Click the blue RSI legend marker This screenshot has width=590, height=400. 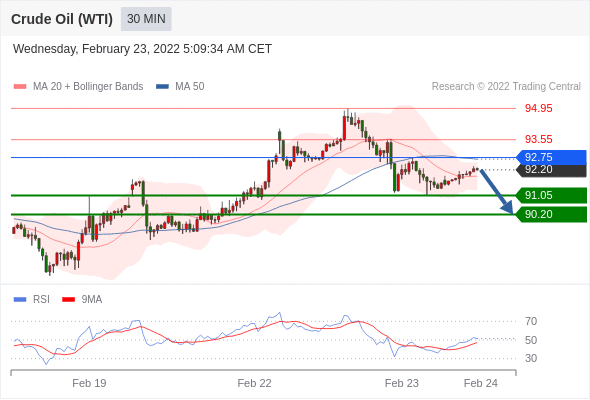pos(20,300)
